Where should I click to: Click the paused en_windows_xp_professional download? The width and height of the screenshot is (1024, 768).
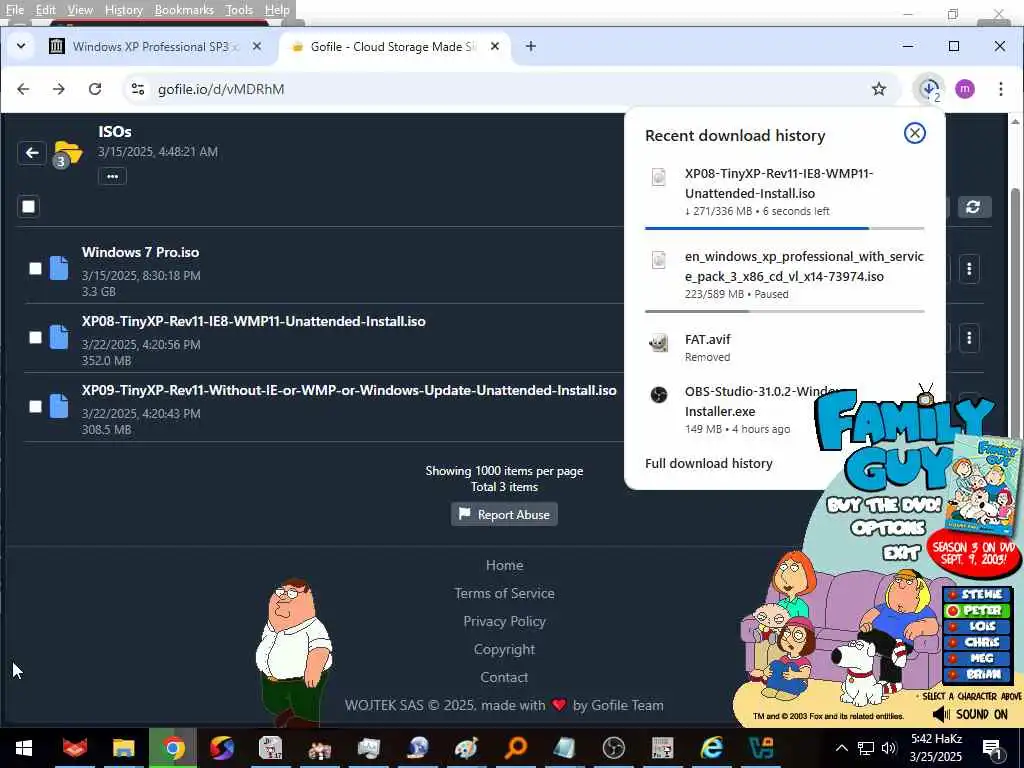coord(784,275)
